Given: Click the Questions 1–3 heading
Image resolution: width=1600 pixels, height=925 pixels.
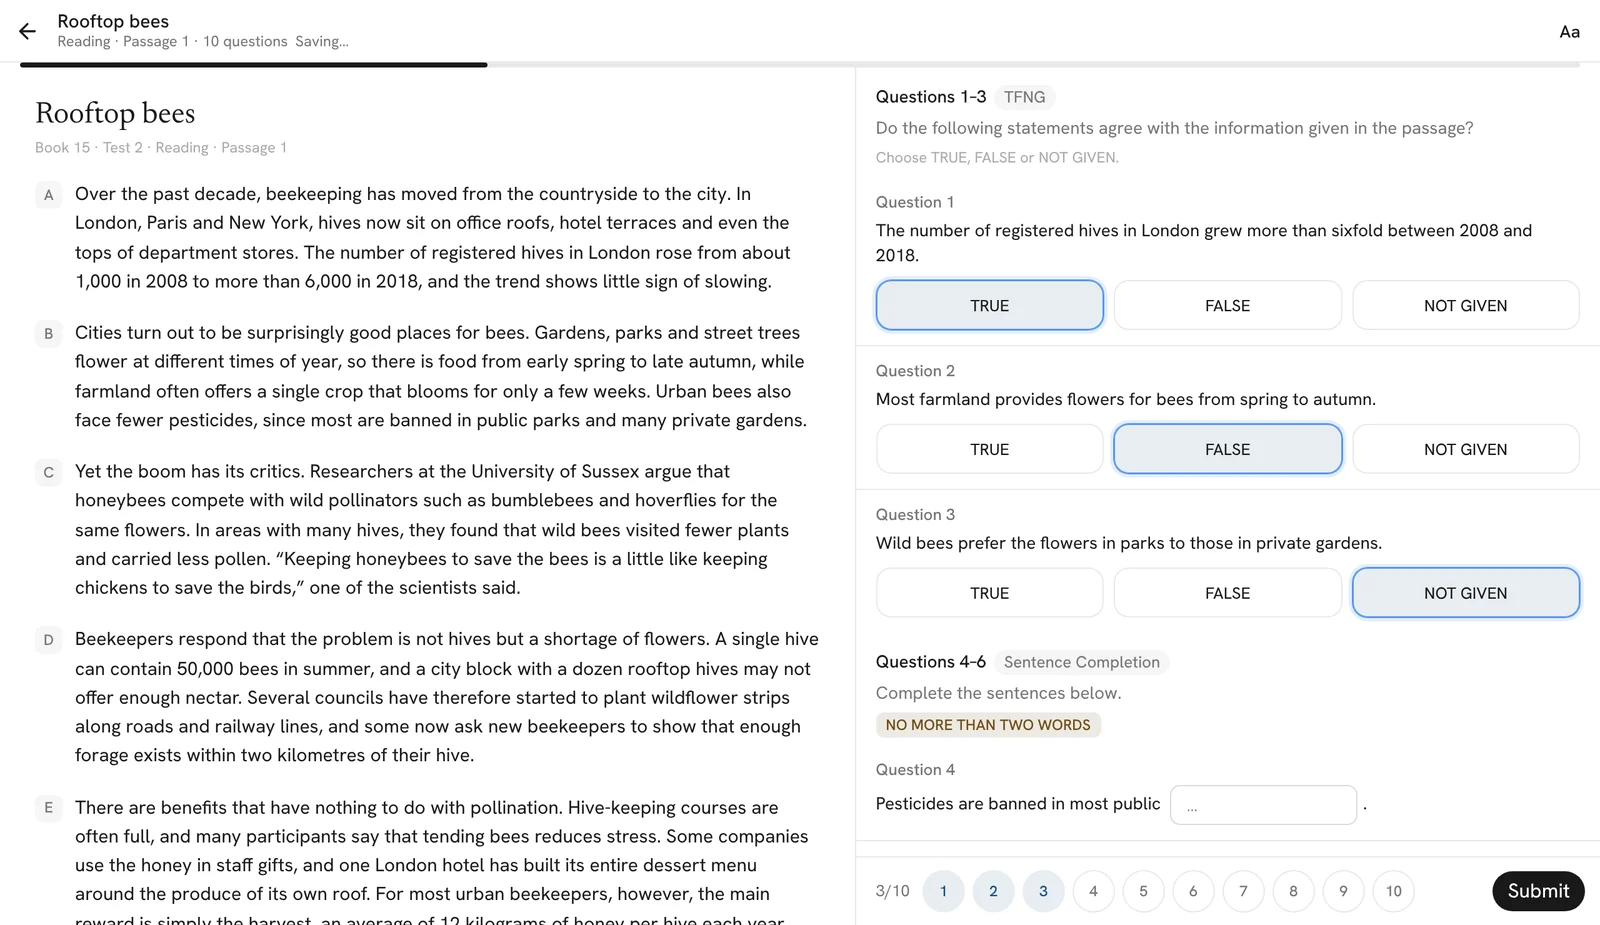Looking at the screenshot, I should 931,97.
